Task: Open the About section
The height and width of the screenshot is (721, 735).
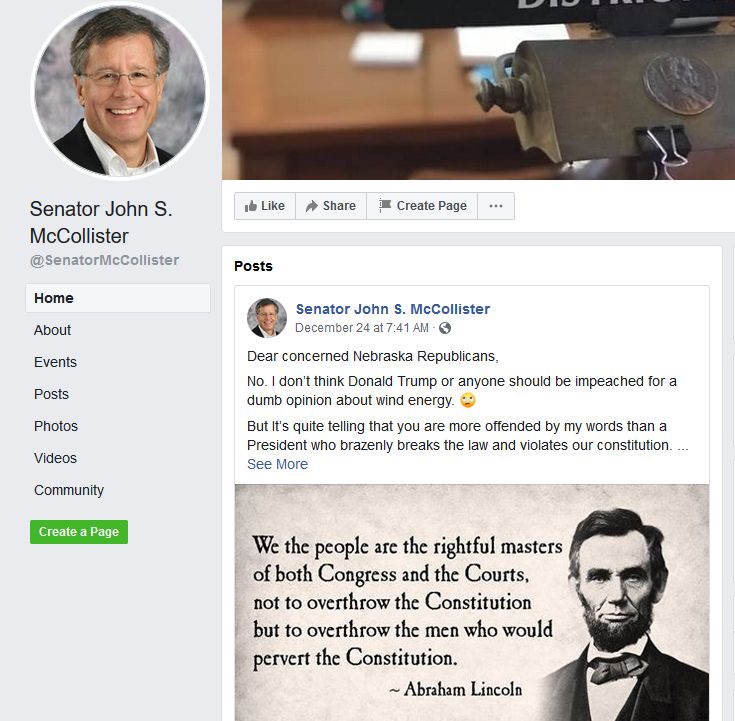Action: (x=52, y=330)
